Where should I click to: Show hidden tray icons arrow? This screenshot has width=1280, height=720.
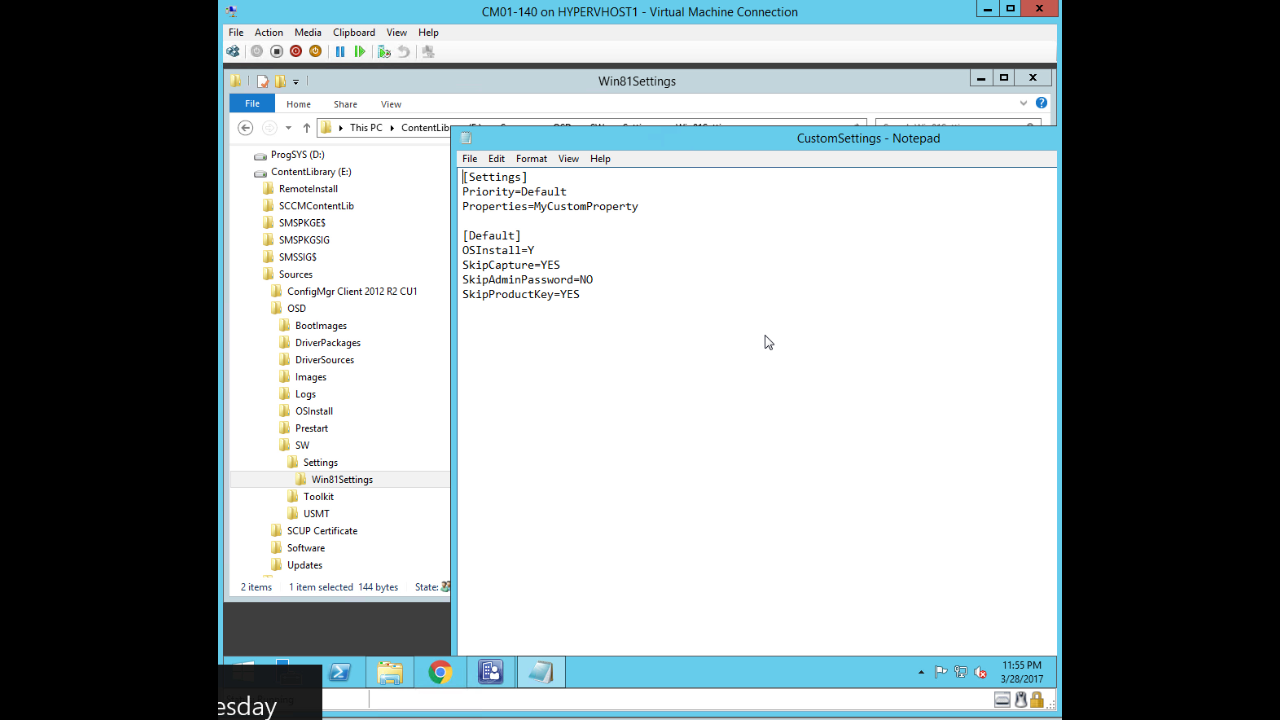pos(921,673)
